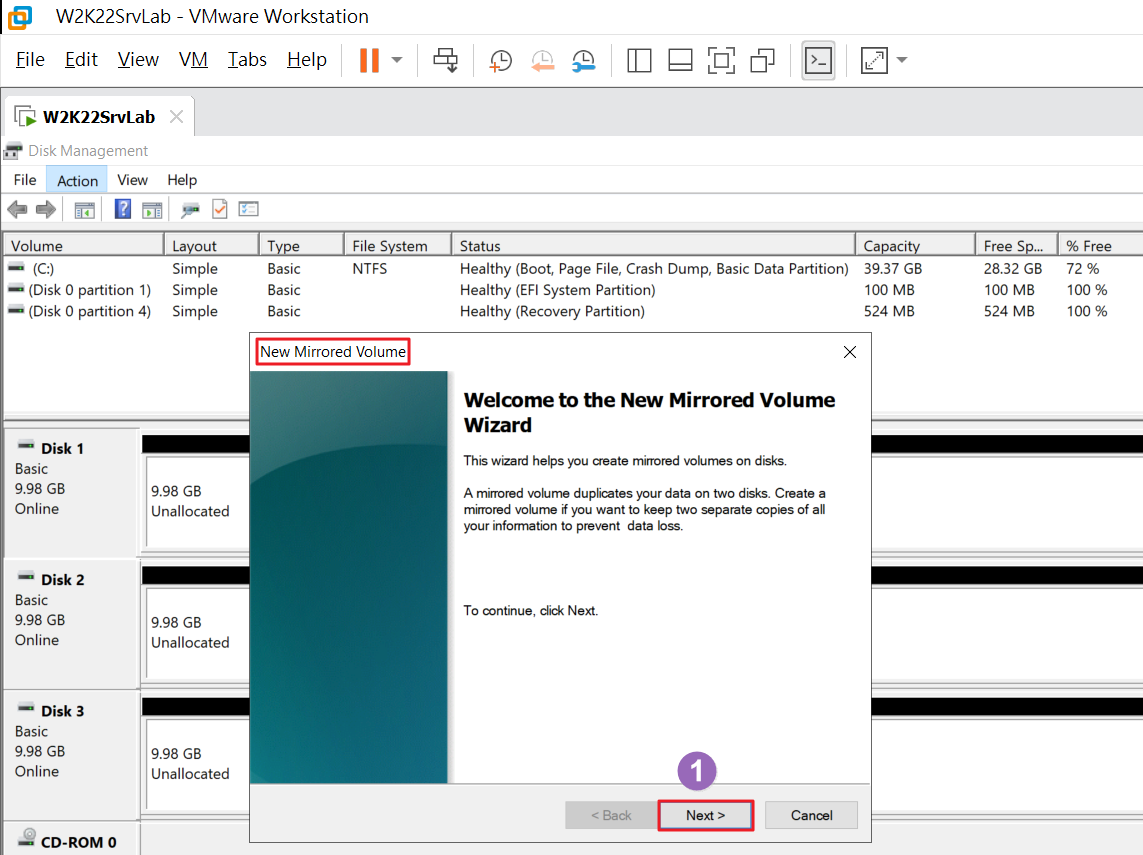Click the blue Help question mark icon
Screen dimensions: 1143x855
pyautogui.click(x=122, y=210)
